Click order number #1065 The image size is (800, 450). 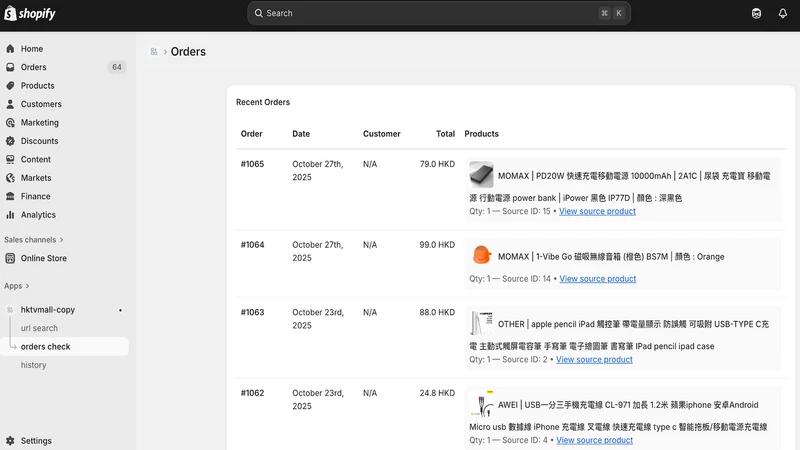click(253, 164)
